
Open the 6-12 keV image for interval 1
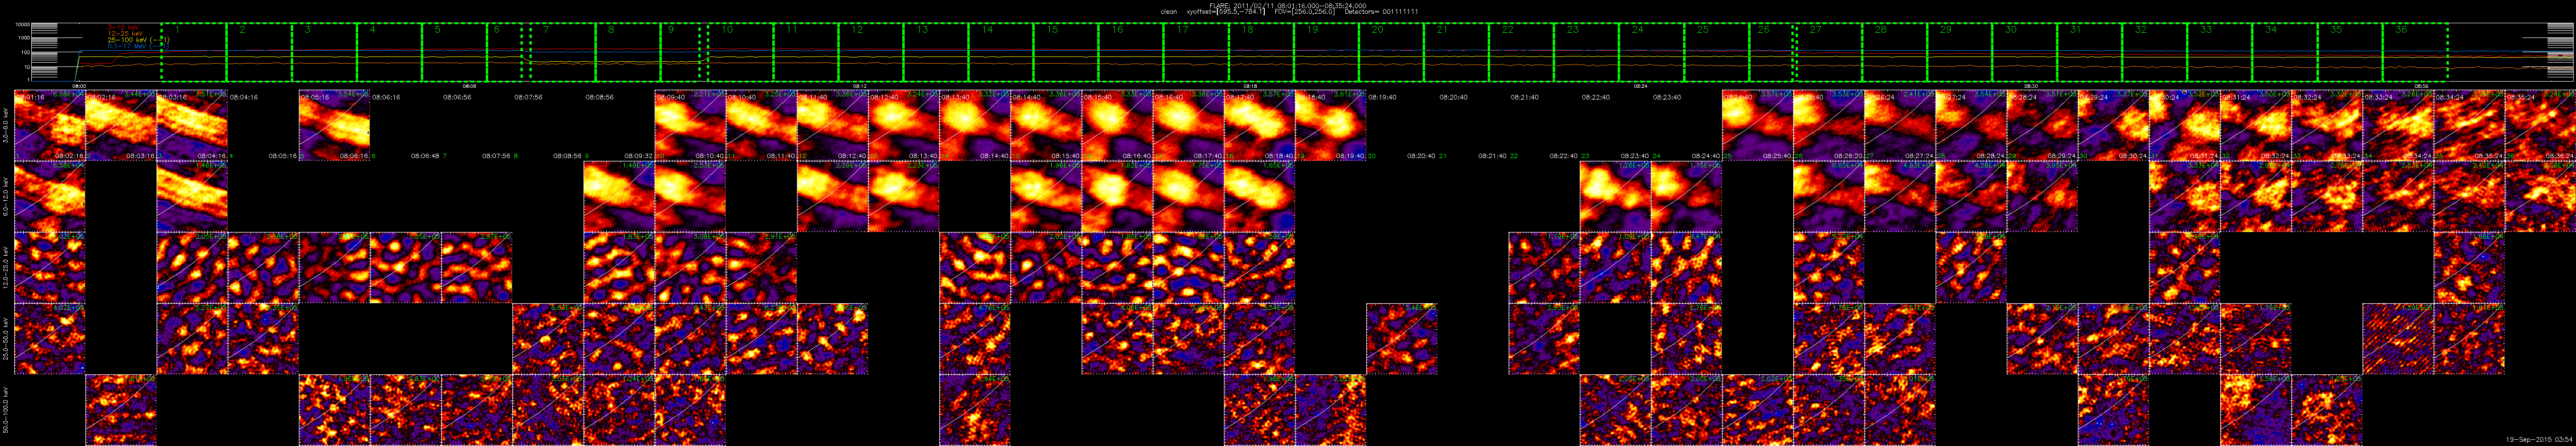point(49,197)
